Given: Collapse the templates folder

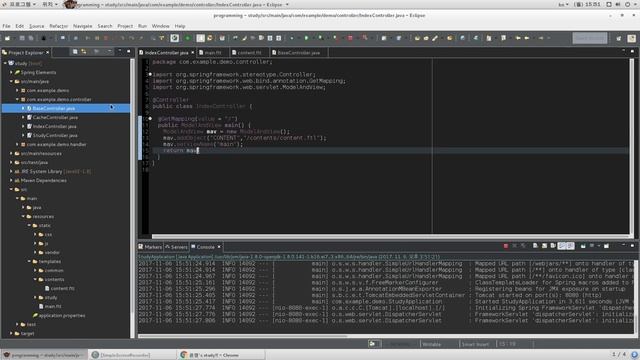Looking at the screenshot, I should pyautogui.click(x=29, y=261).
